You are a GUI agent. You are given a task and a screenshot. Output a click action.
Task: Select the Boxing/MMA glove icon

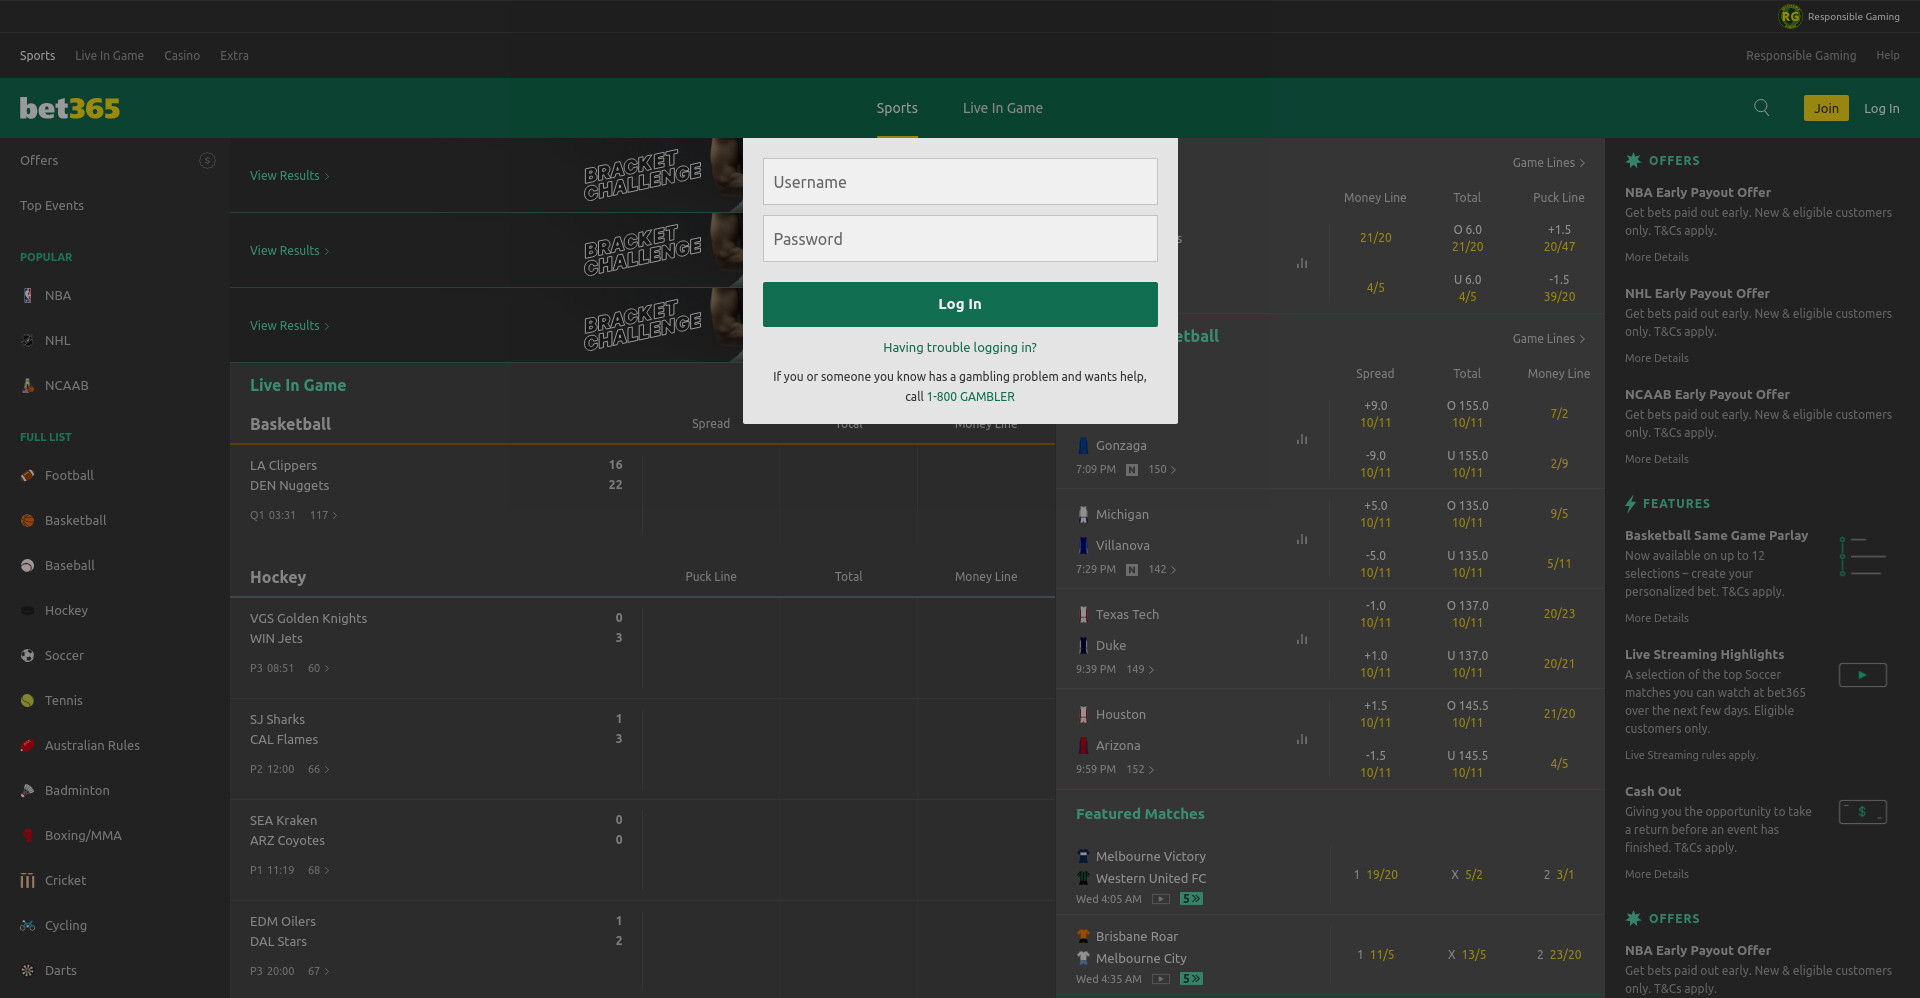(27, 836)
